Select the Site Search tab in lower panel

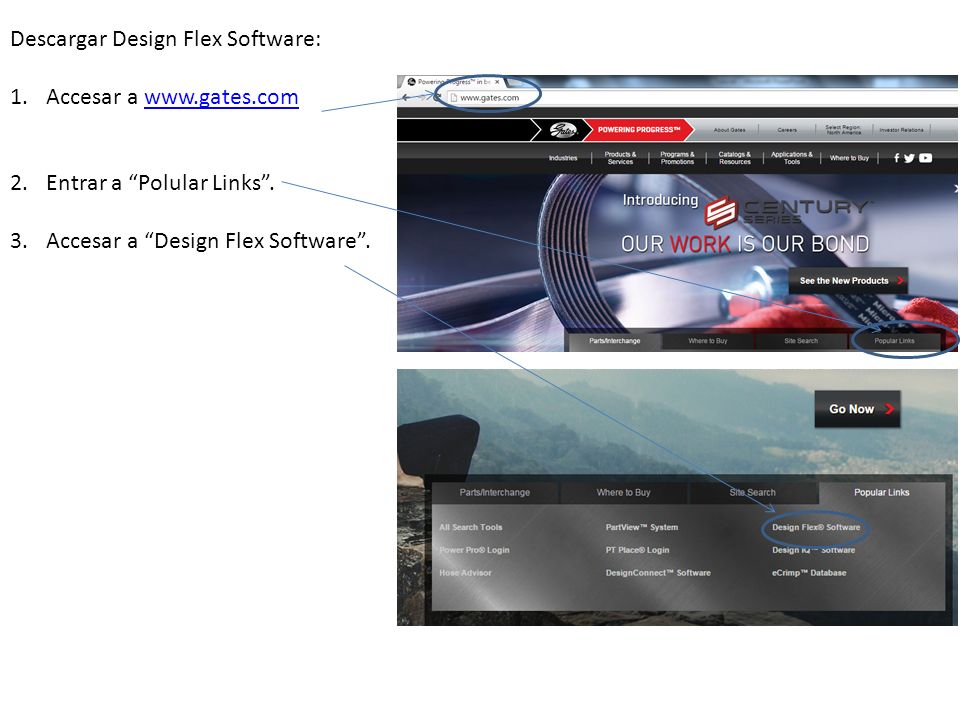pyautogui.click(x=752, y=492)
